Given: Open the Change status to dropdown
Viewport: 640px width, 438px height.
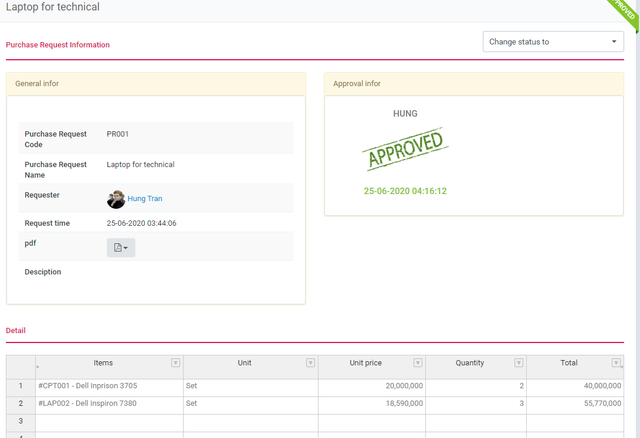Looking at the screenshot, I should [553, 42].
